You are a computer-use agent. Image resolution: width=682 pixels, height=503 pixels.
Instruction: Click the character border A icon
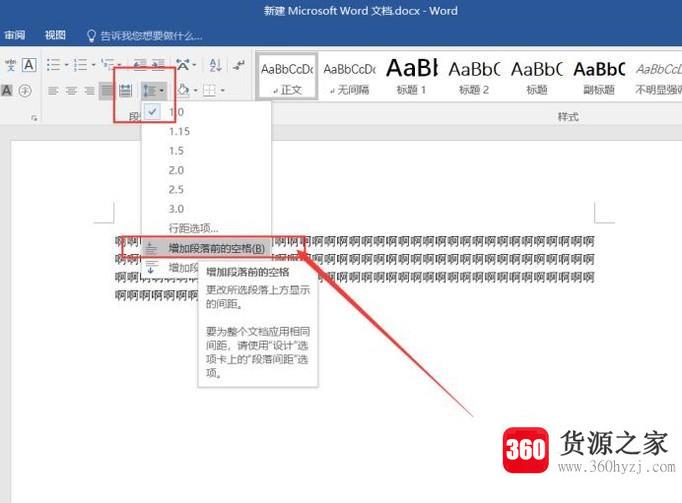point(29,65)
